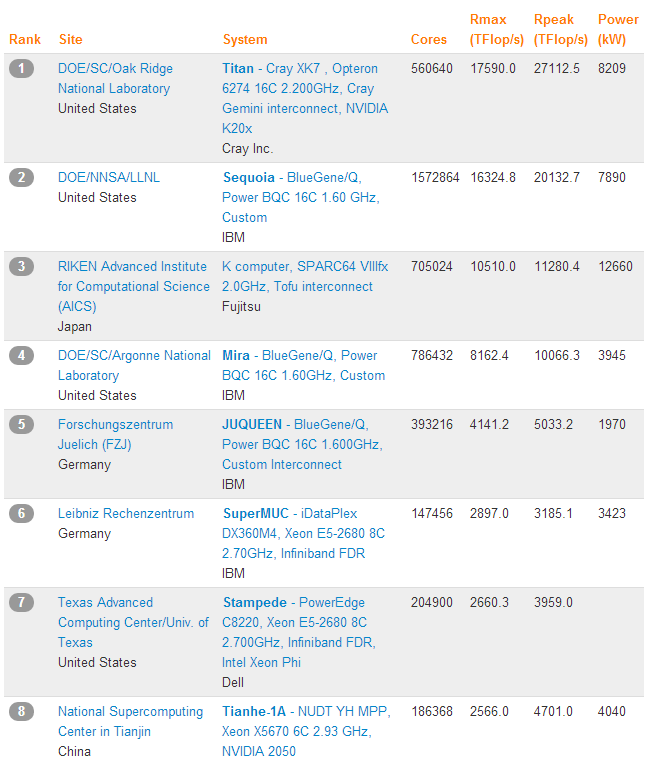Open the Sequoia BlueGene/Q system link
This screenshot has width=669, height=761.
tap(300, 197)
